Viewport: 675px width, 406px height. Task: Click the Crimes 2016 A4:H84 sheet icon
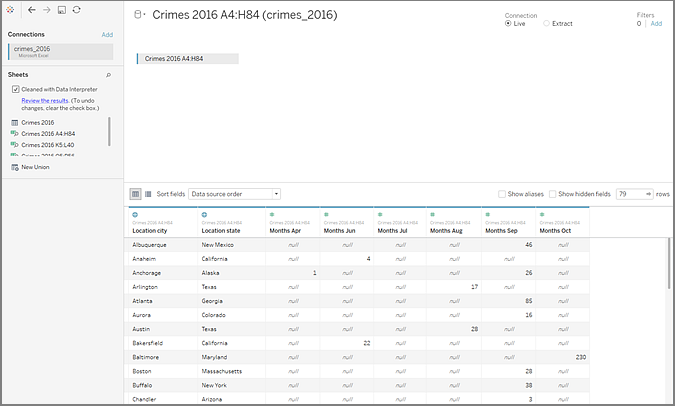click(15, 134)
